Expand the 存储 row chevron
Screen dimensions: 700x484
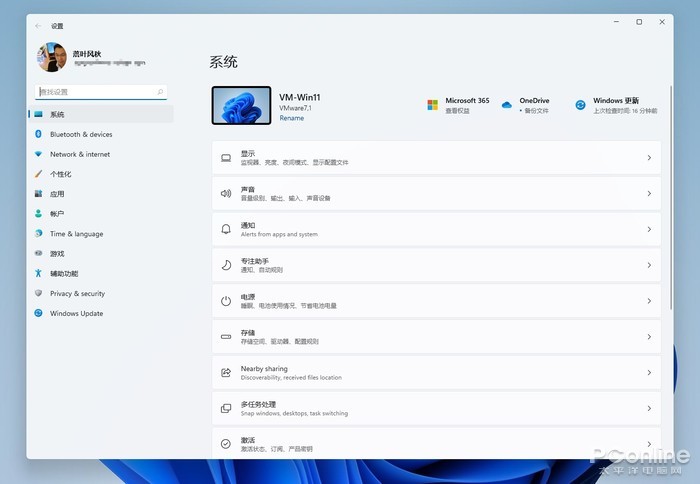tap(649, 336)
